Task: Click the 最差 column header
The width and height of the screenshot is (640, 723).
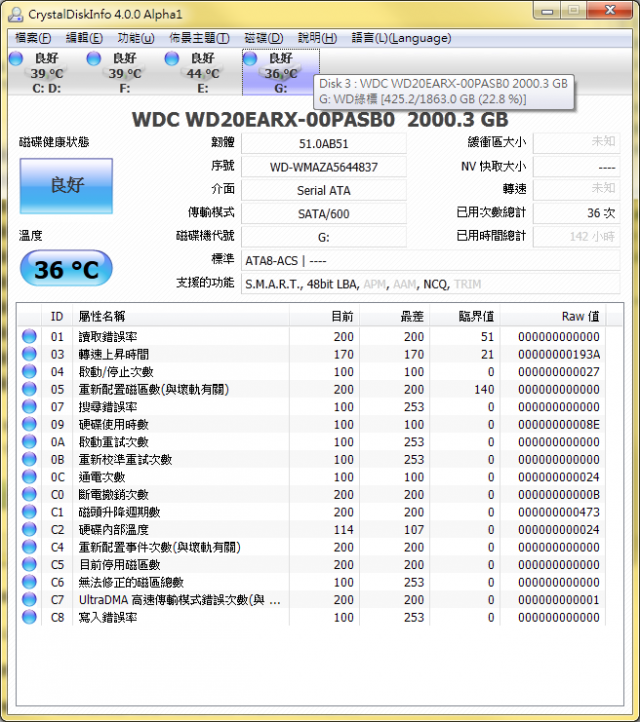Action: coord(395,316)
